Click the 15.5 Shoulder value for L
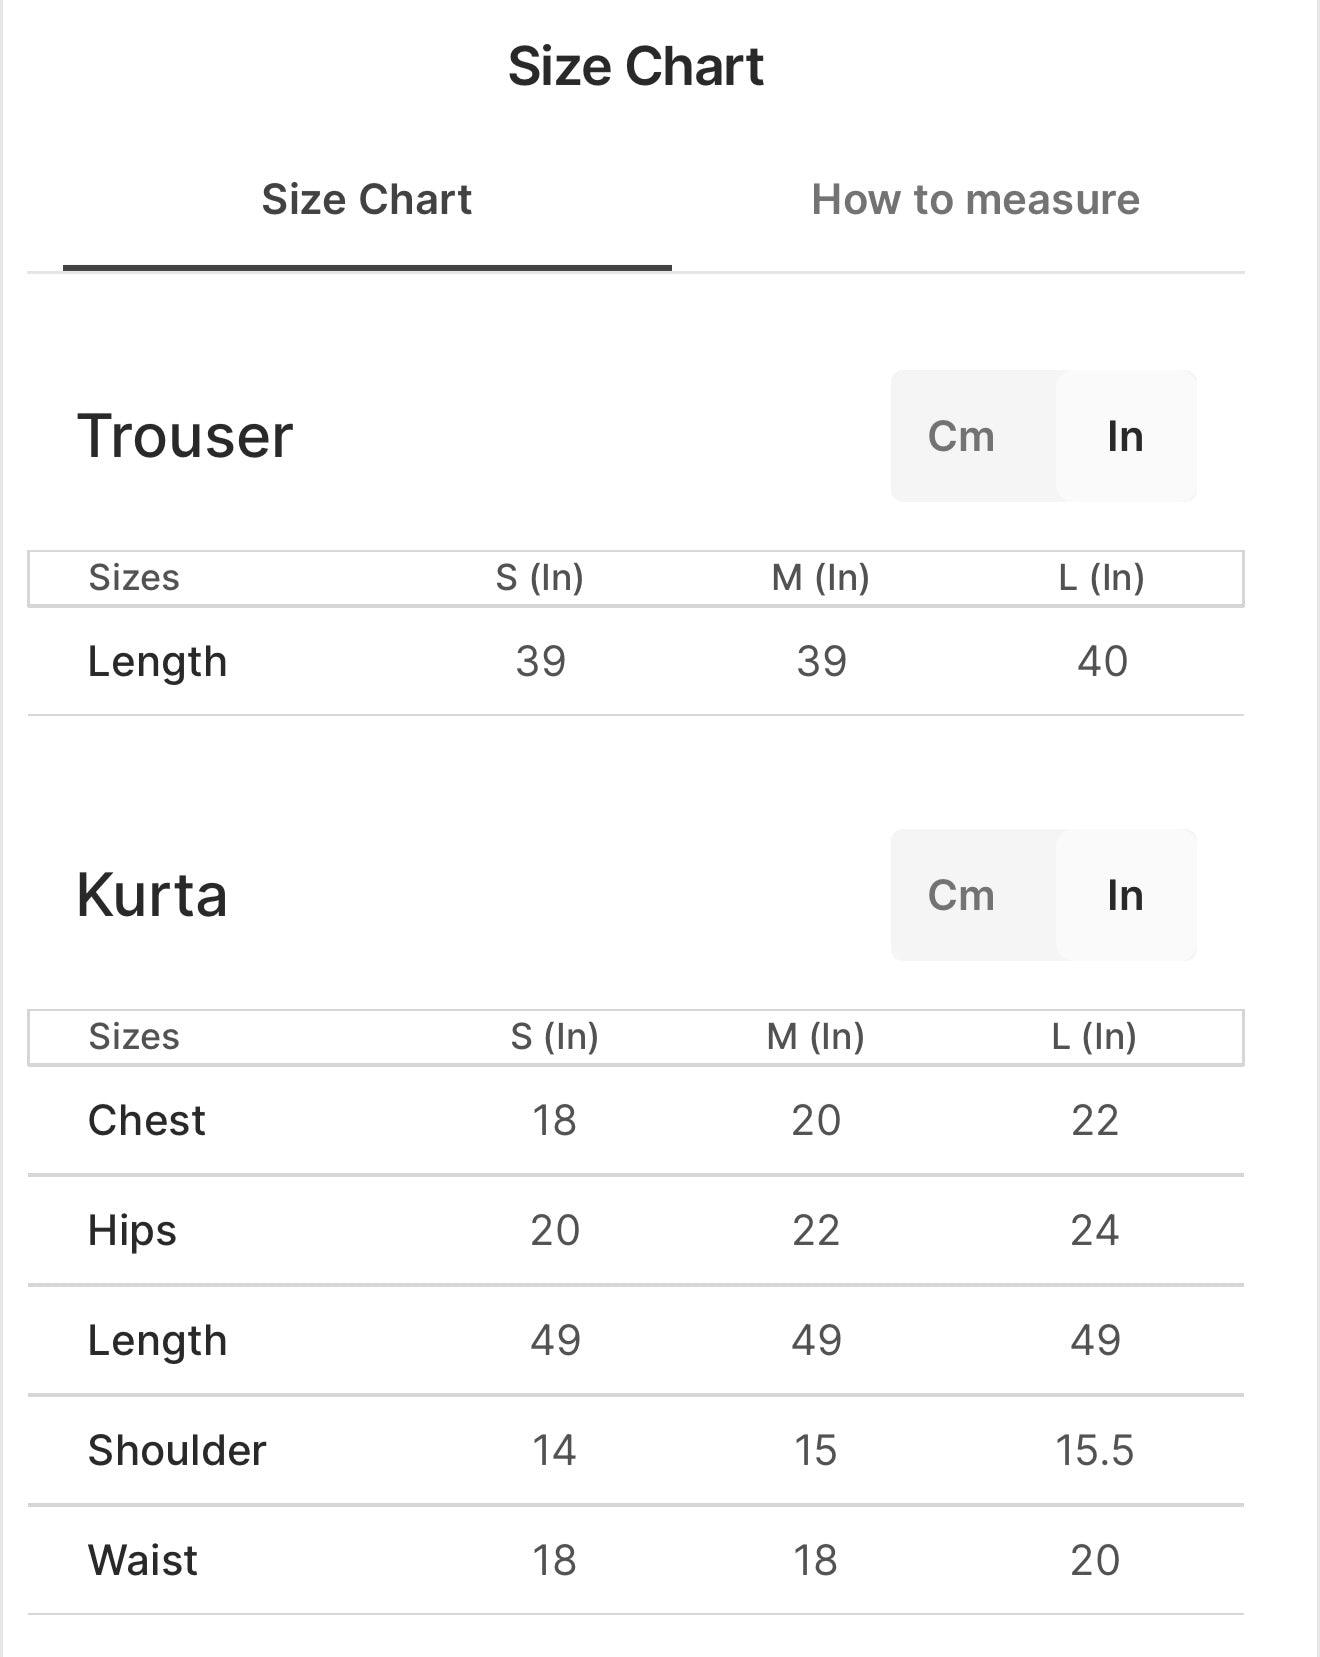This screenshot has height=1657, width=1320. point(1094,1450)
